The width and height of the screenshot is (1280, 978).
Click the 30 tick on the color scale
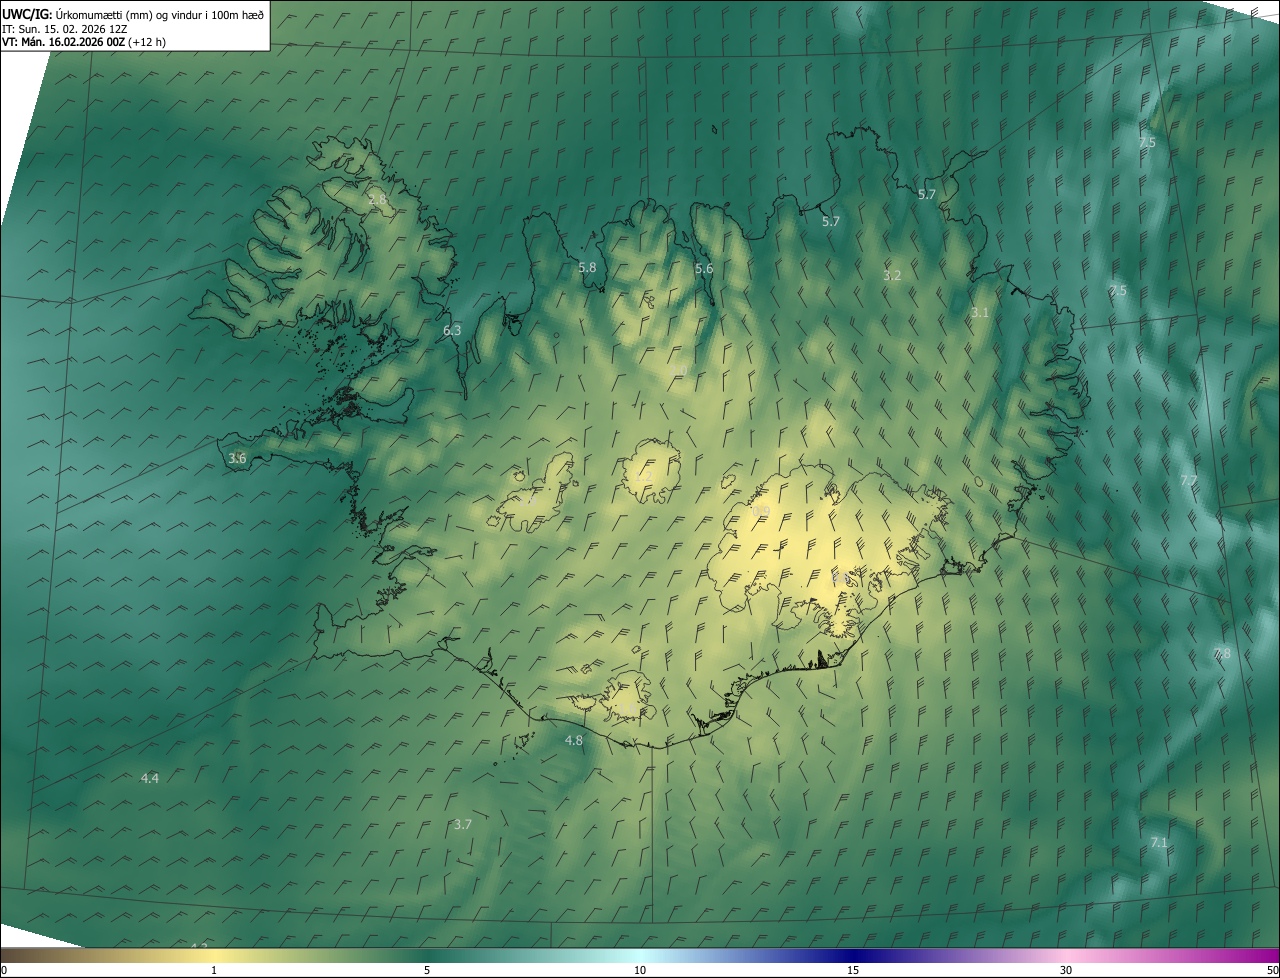pos(1066,971)
